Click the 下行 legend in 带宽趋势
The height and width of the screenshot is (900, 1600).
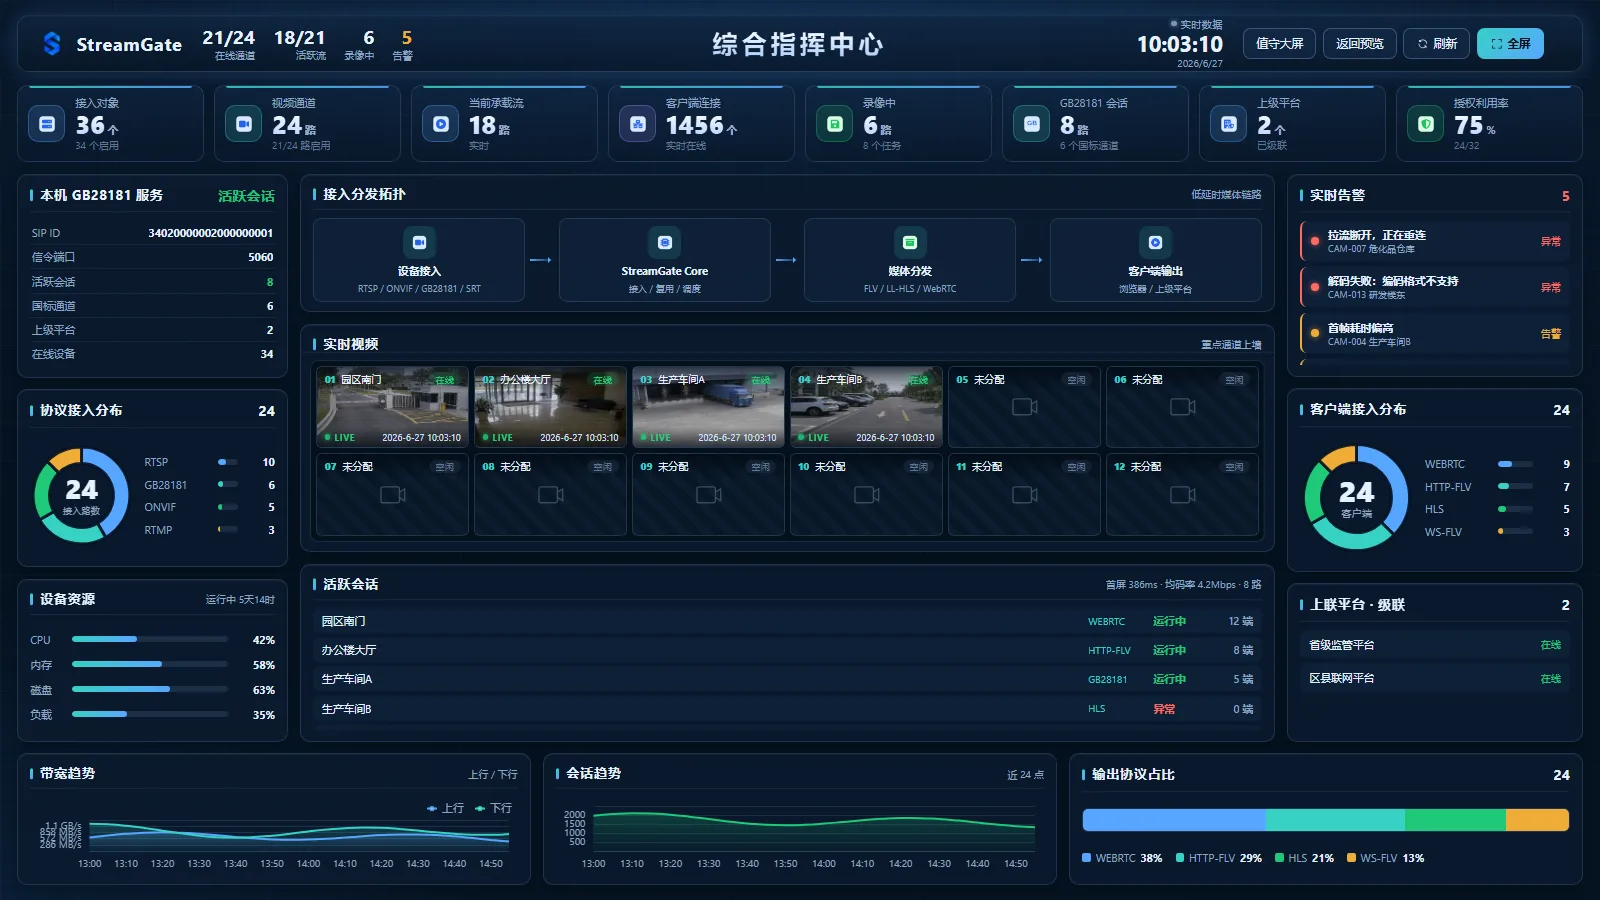coord(493,808)
